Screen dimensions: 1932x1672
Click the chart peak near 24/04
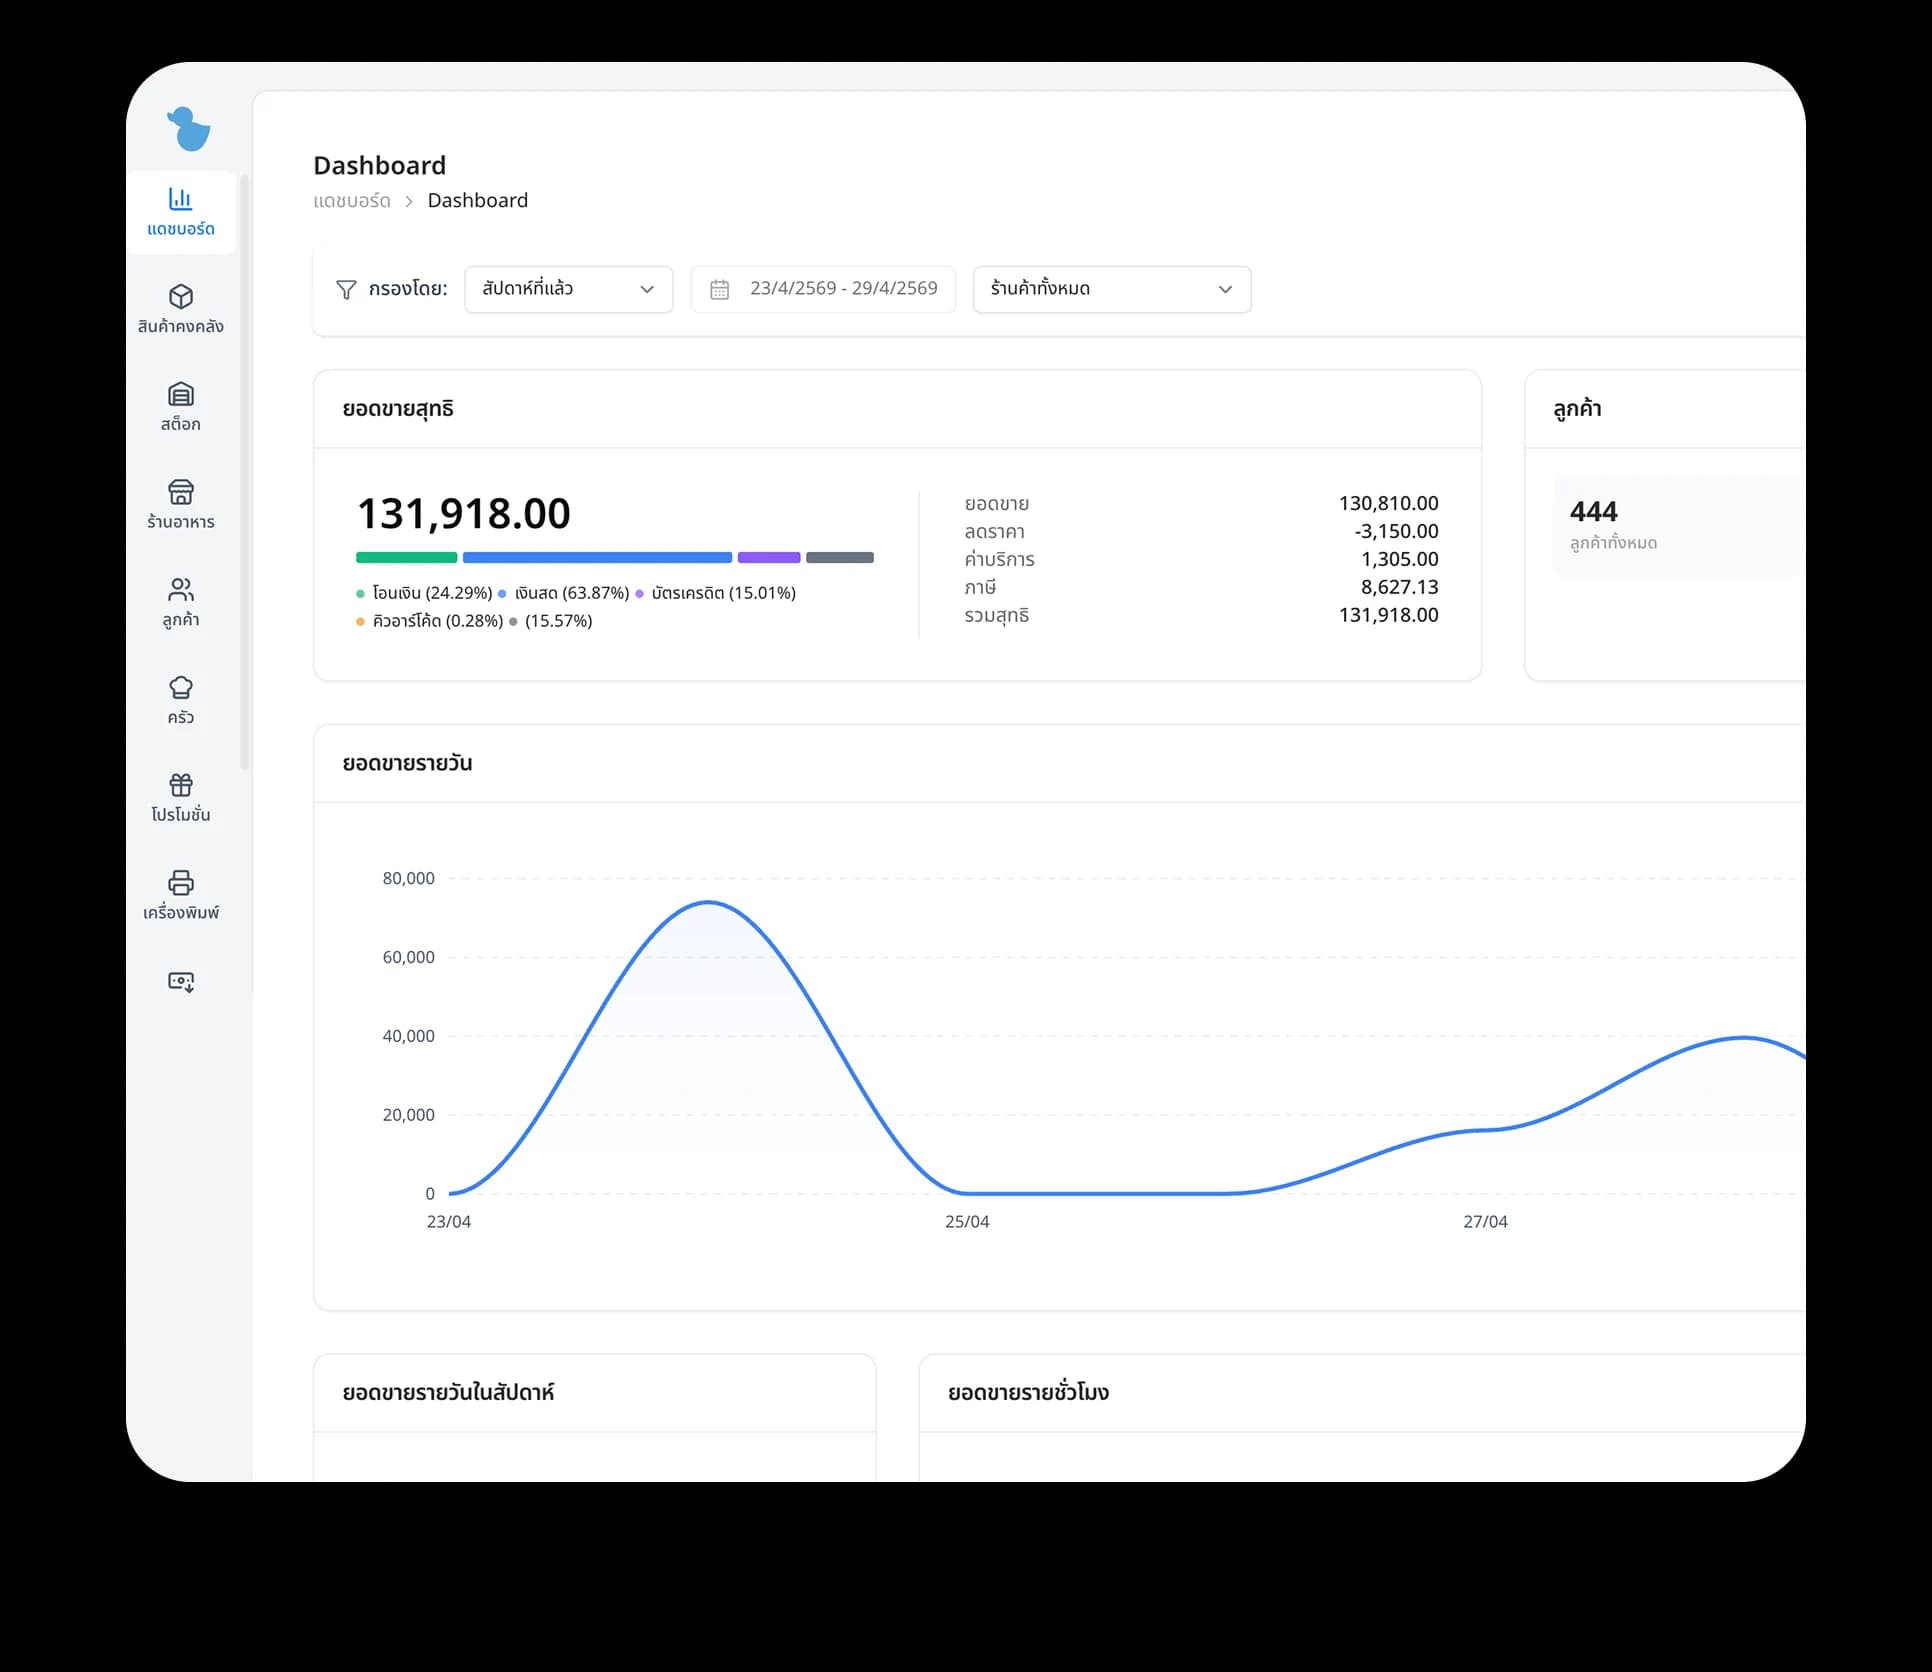tap(708, 903)
